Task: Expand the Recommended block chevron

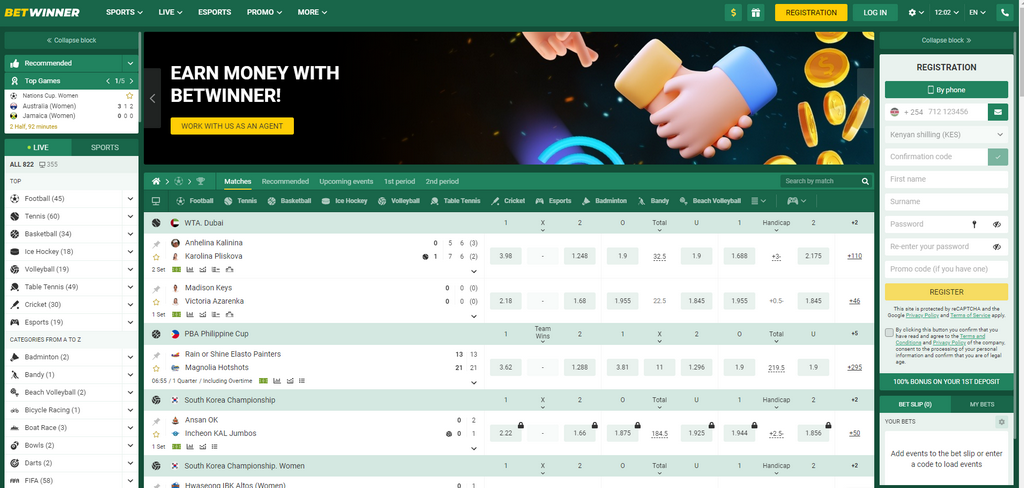Action: click(131, 63)
